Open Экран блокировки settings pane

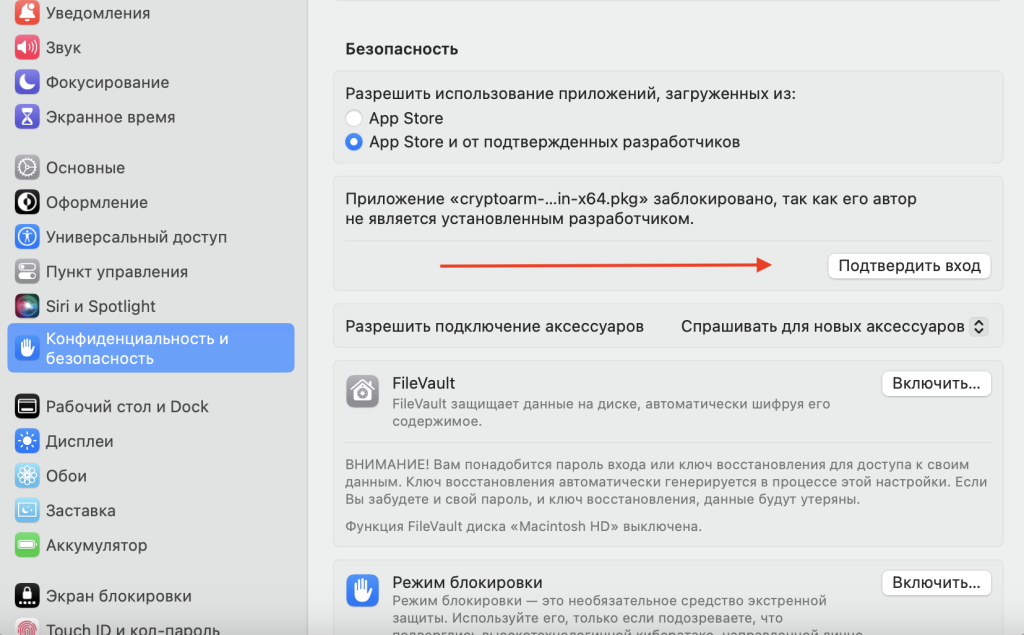[151, 596]
